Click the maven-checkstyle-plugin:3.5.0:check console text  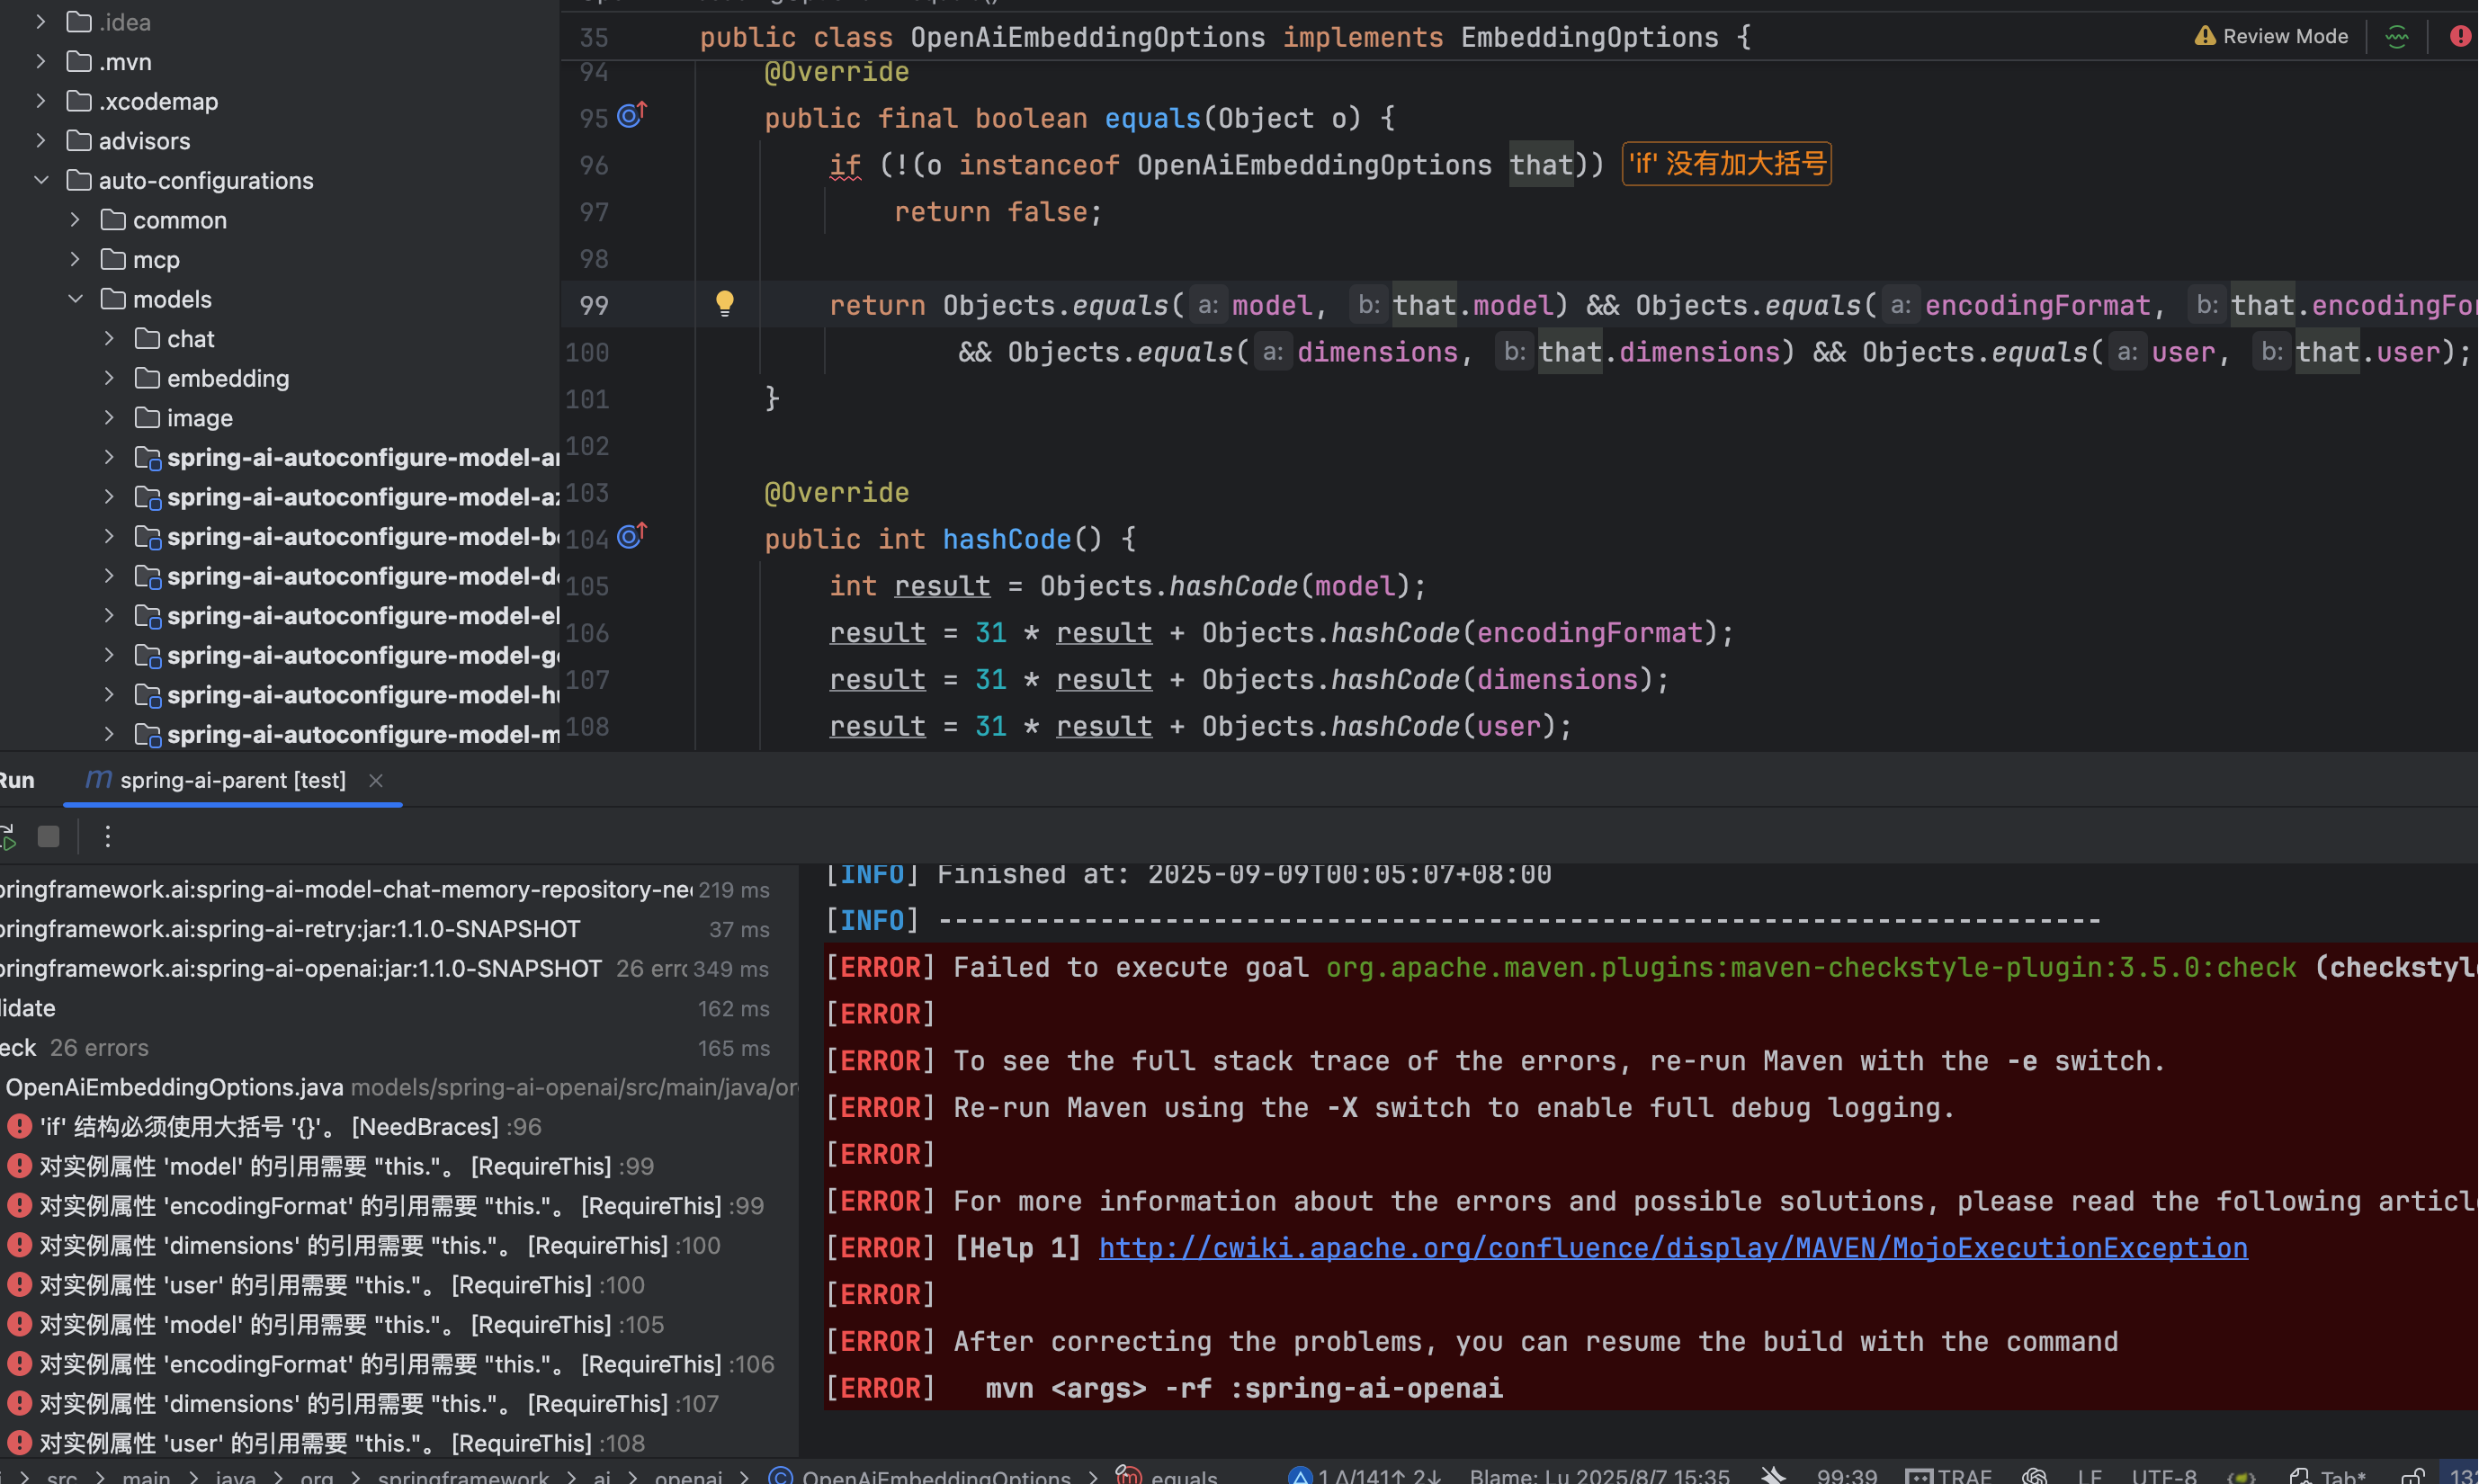(x=1811, y=967)
